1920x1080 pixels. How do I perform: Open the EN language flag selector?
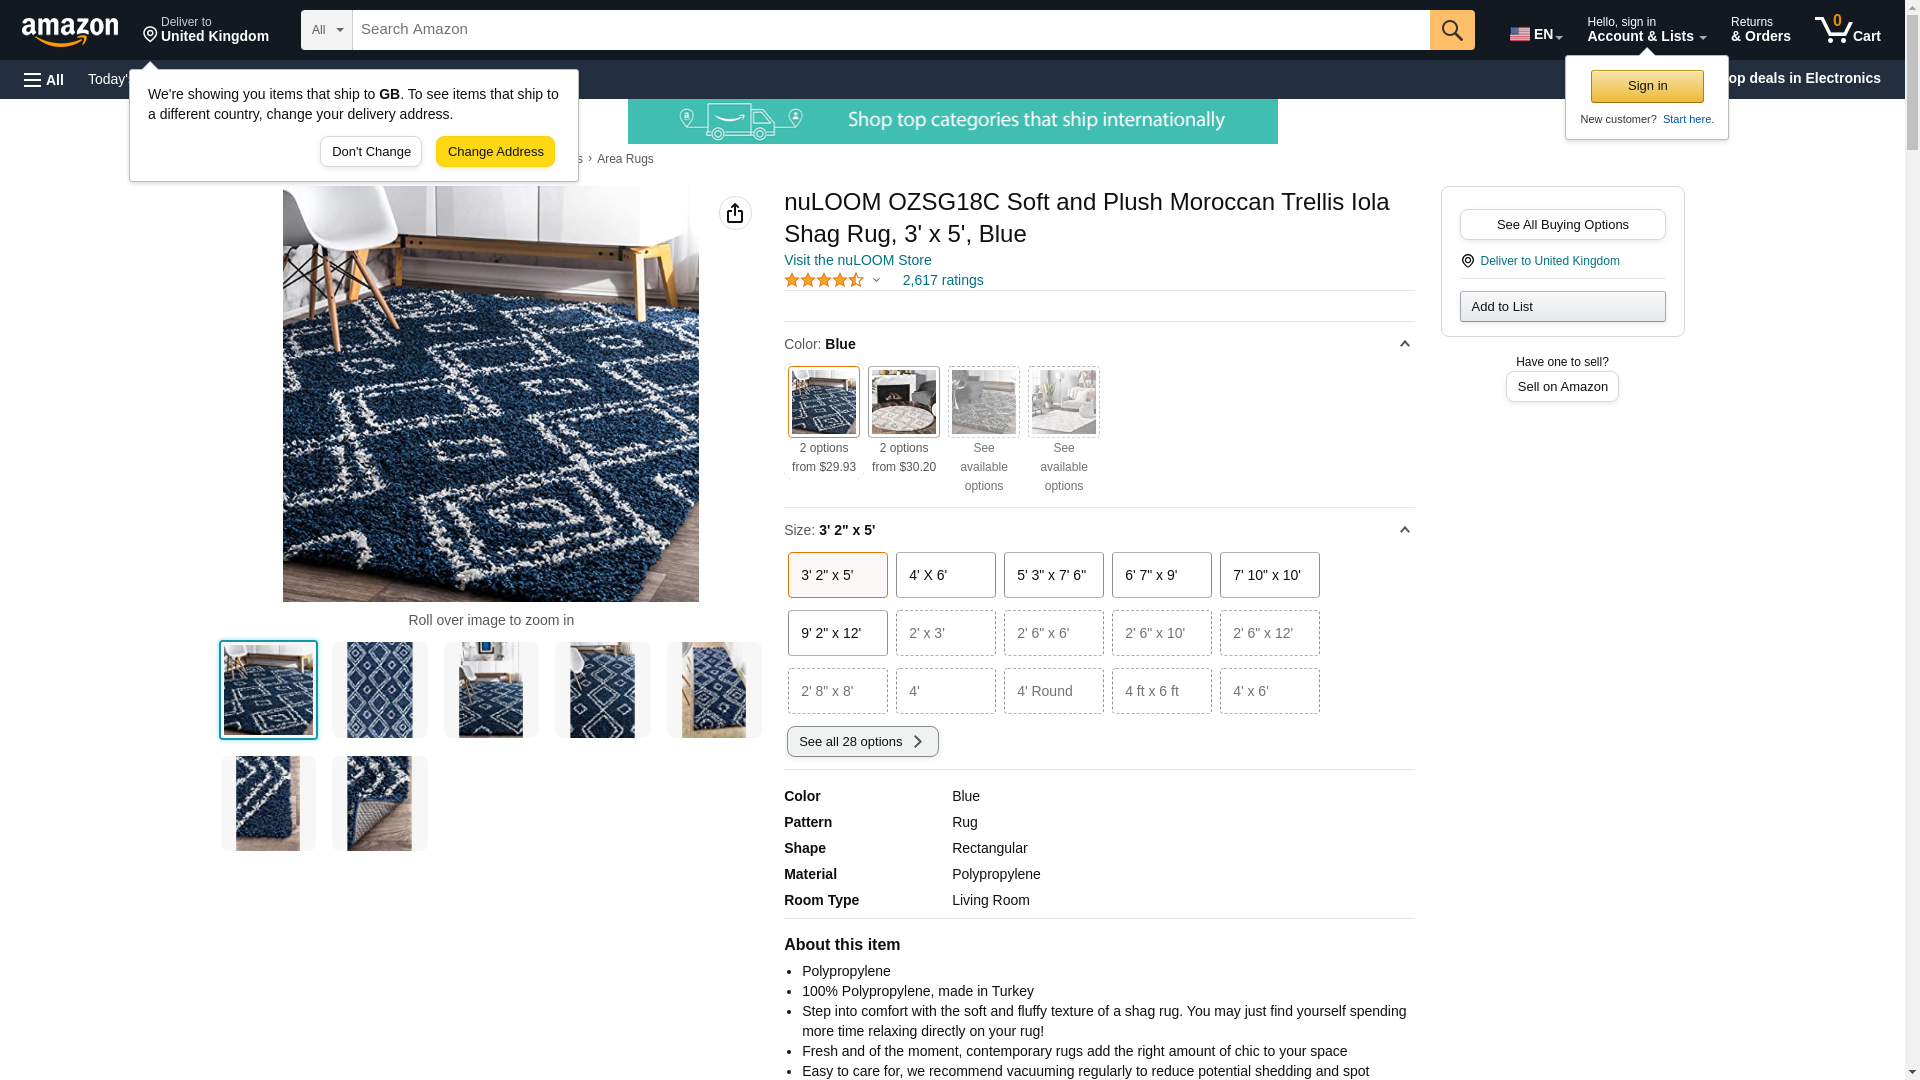coord(1536,34)
